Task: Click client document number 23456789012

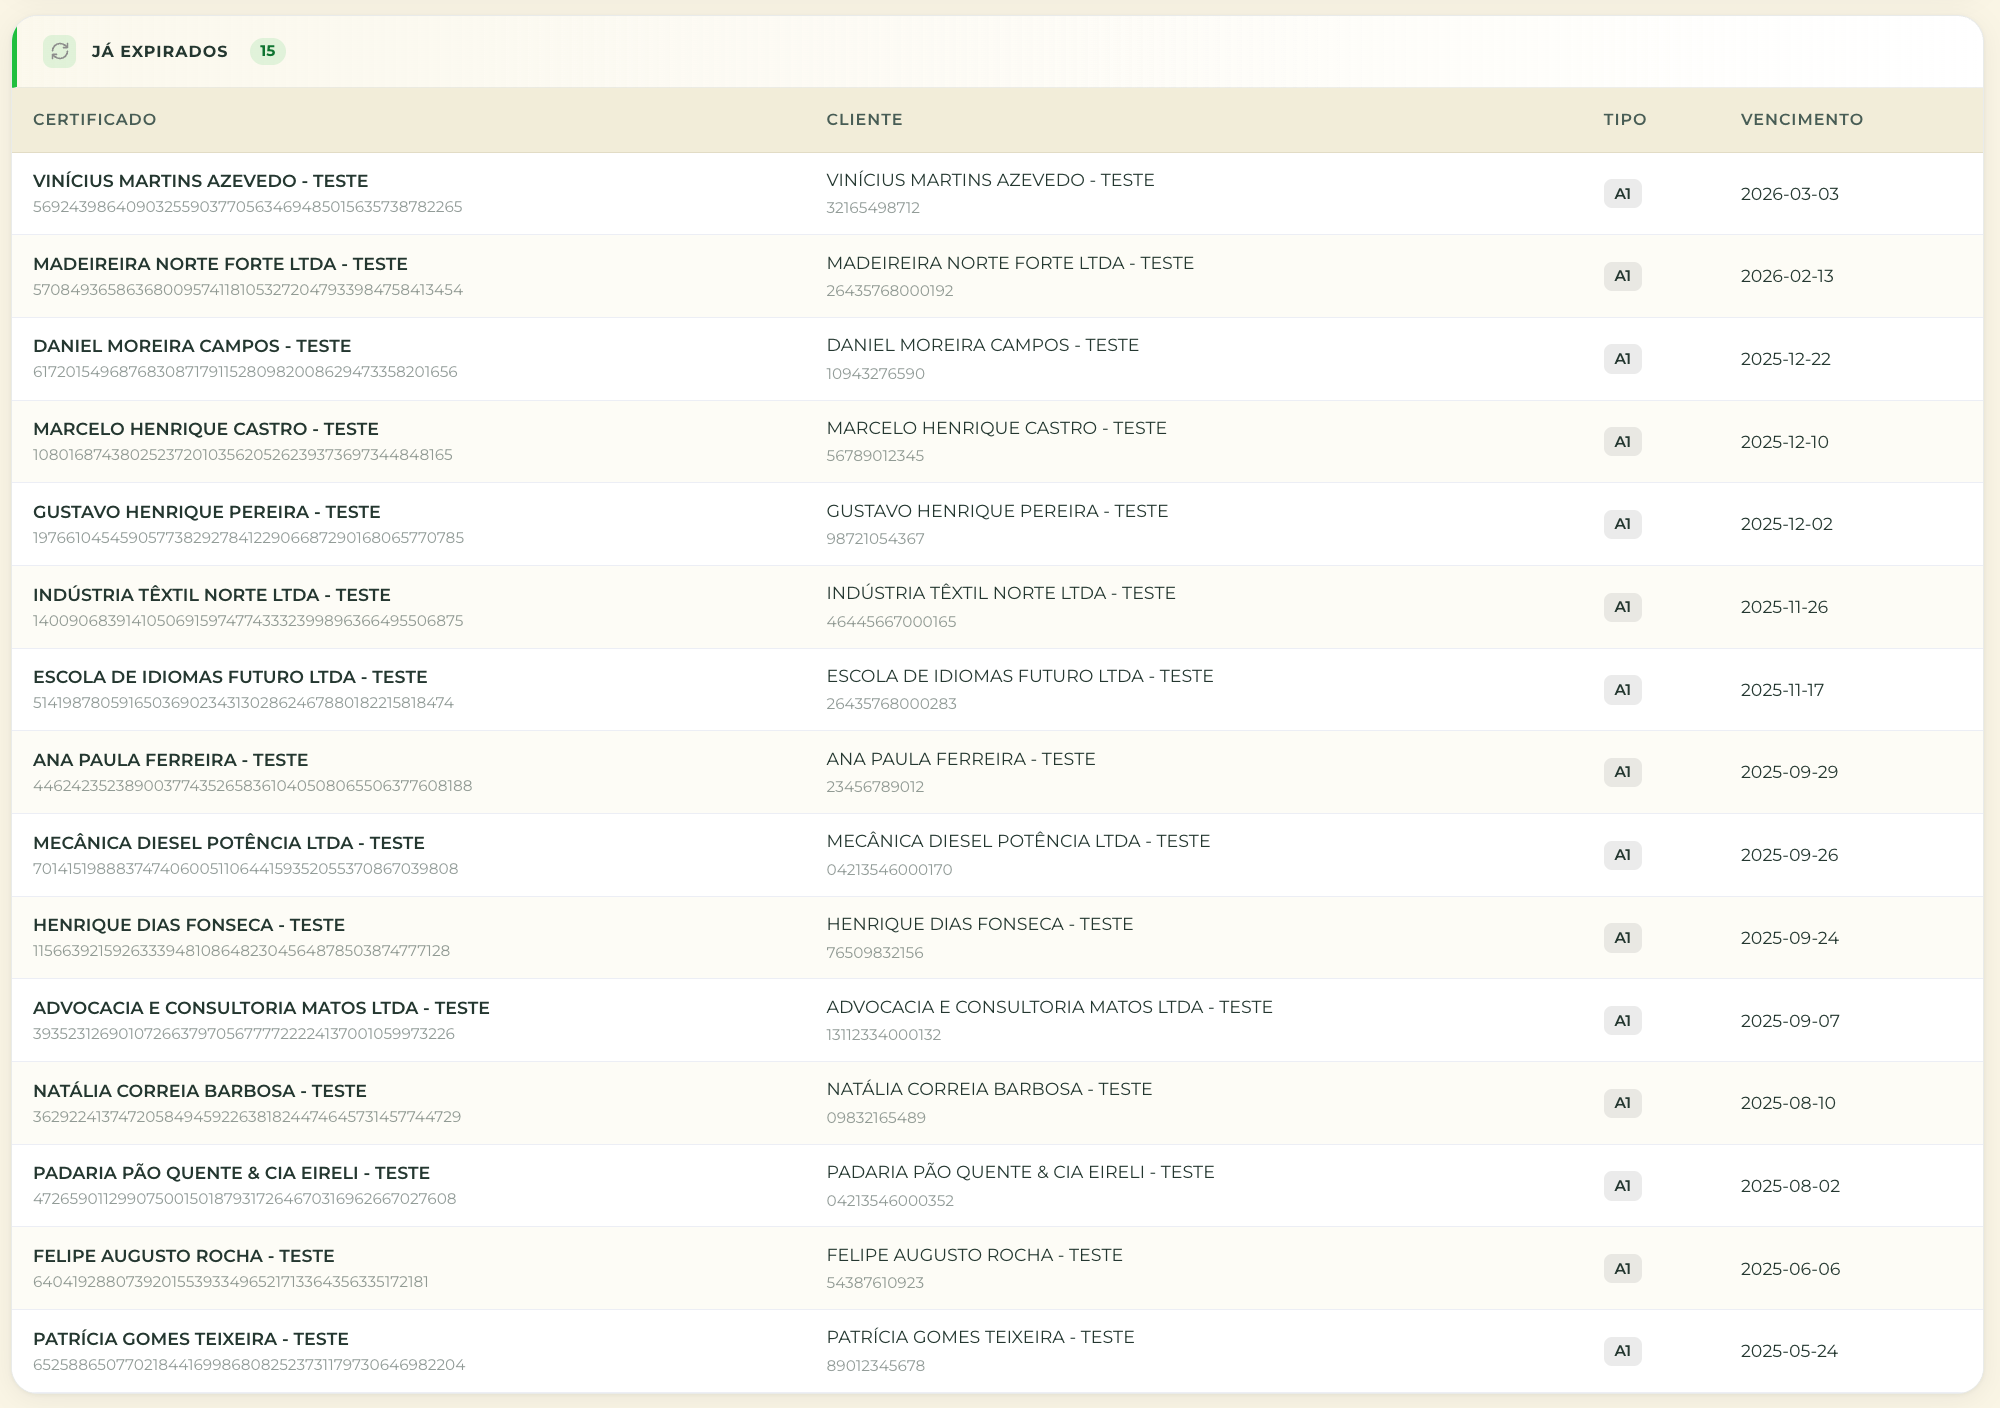Action: pyautogui.click(x=875, y=787)
